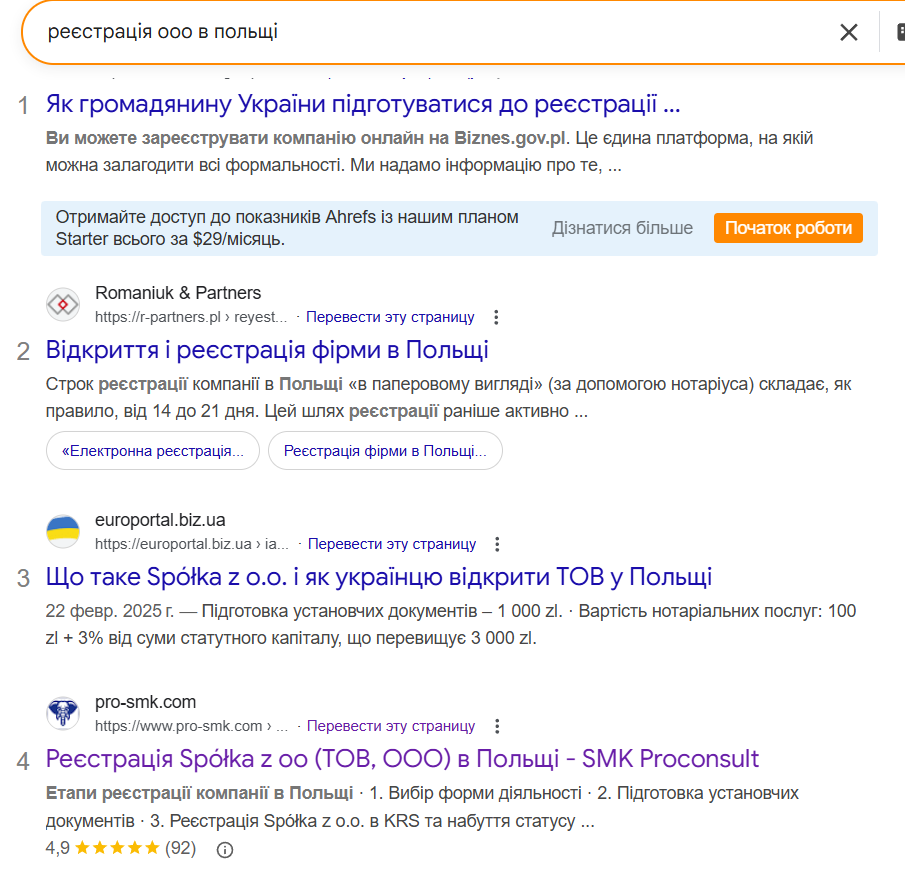The height and width of the screenshot is (884, 905).
Task: Open three-dot menu for pro-smk.com result
Action: [497, 726]
